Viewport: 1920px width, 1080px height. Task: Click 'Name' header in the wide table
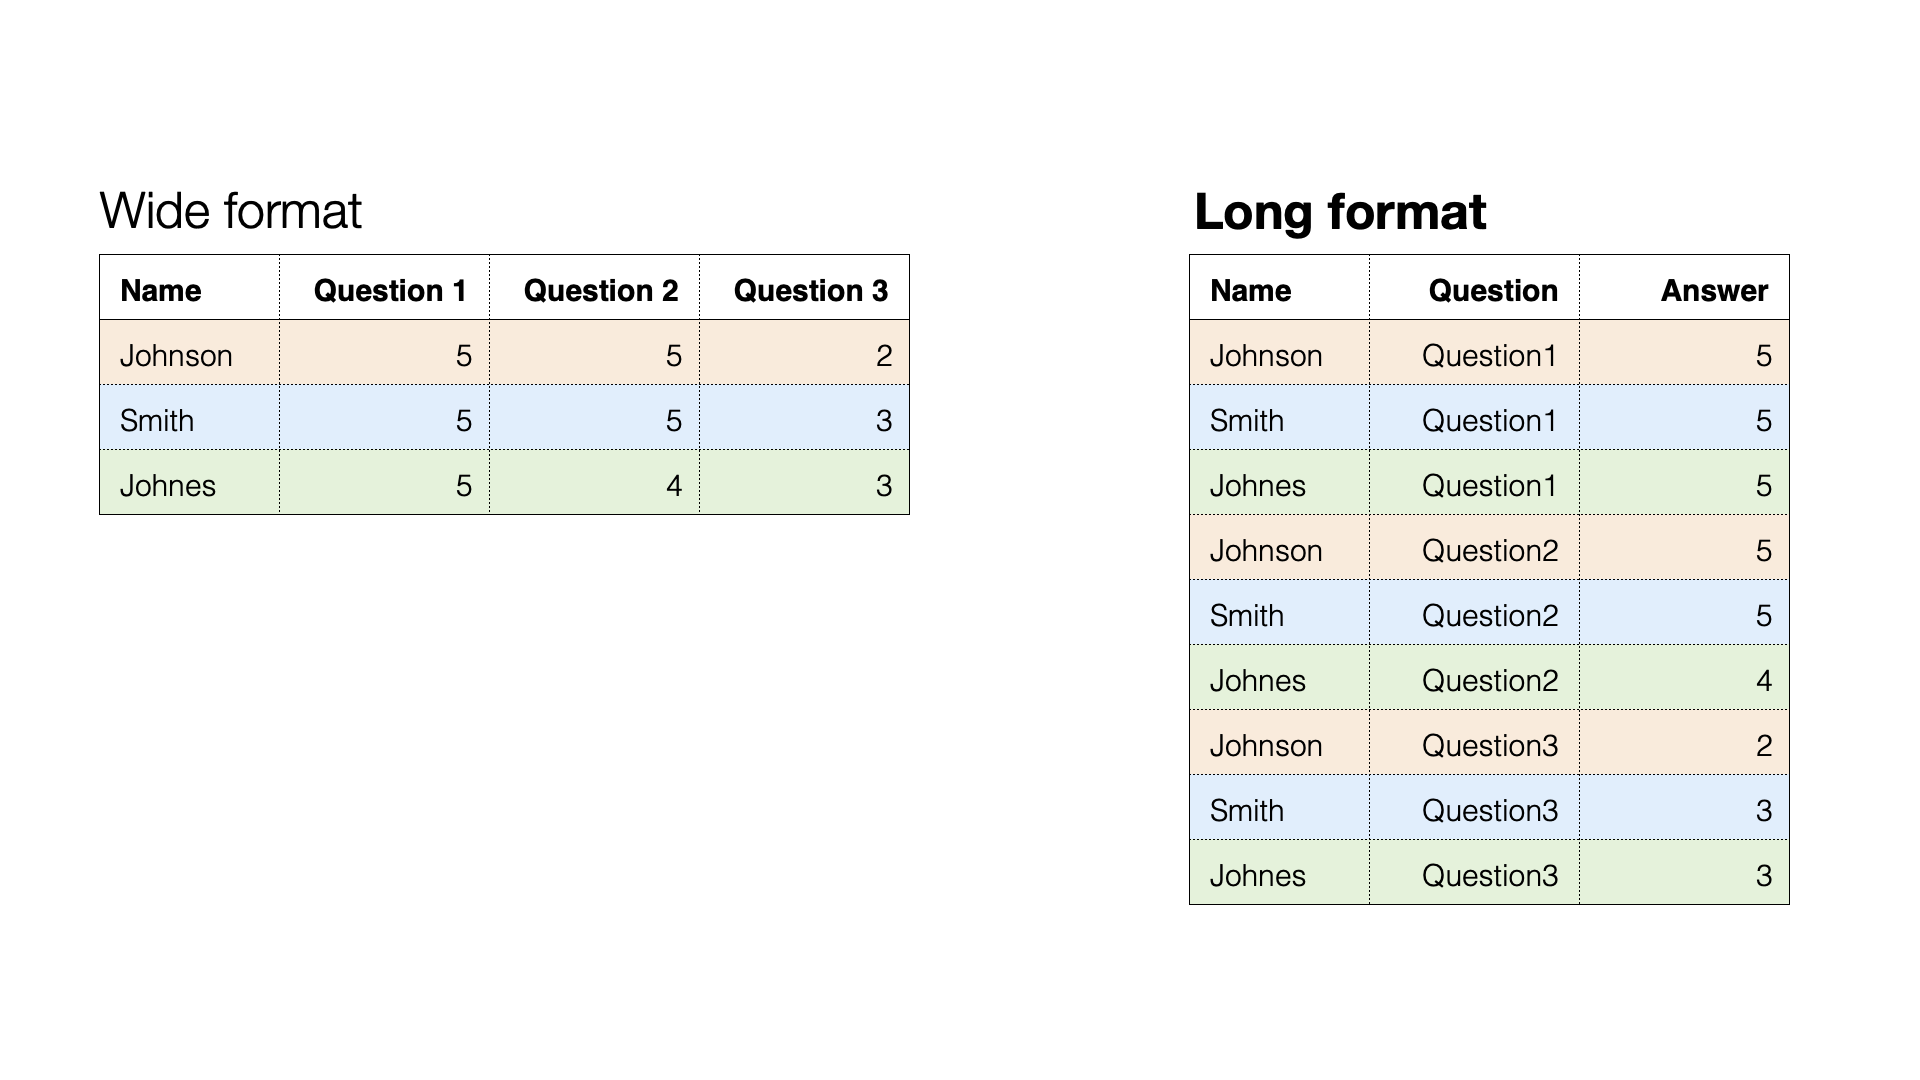pyautogui.click(x=161, y=290)
